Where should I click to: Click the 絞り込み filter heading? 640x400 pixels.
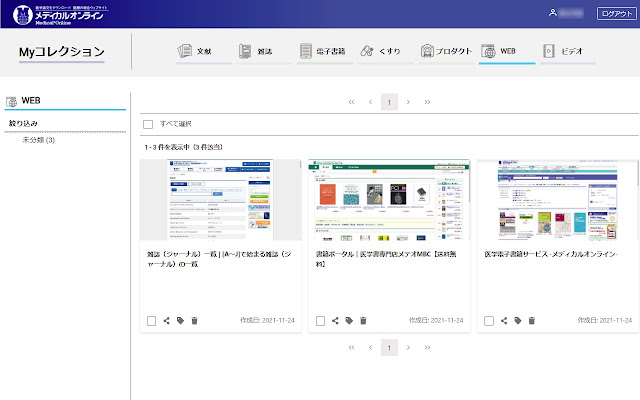coord(23,123)
